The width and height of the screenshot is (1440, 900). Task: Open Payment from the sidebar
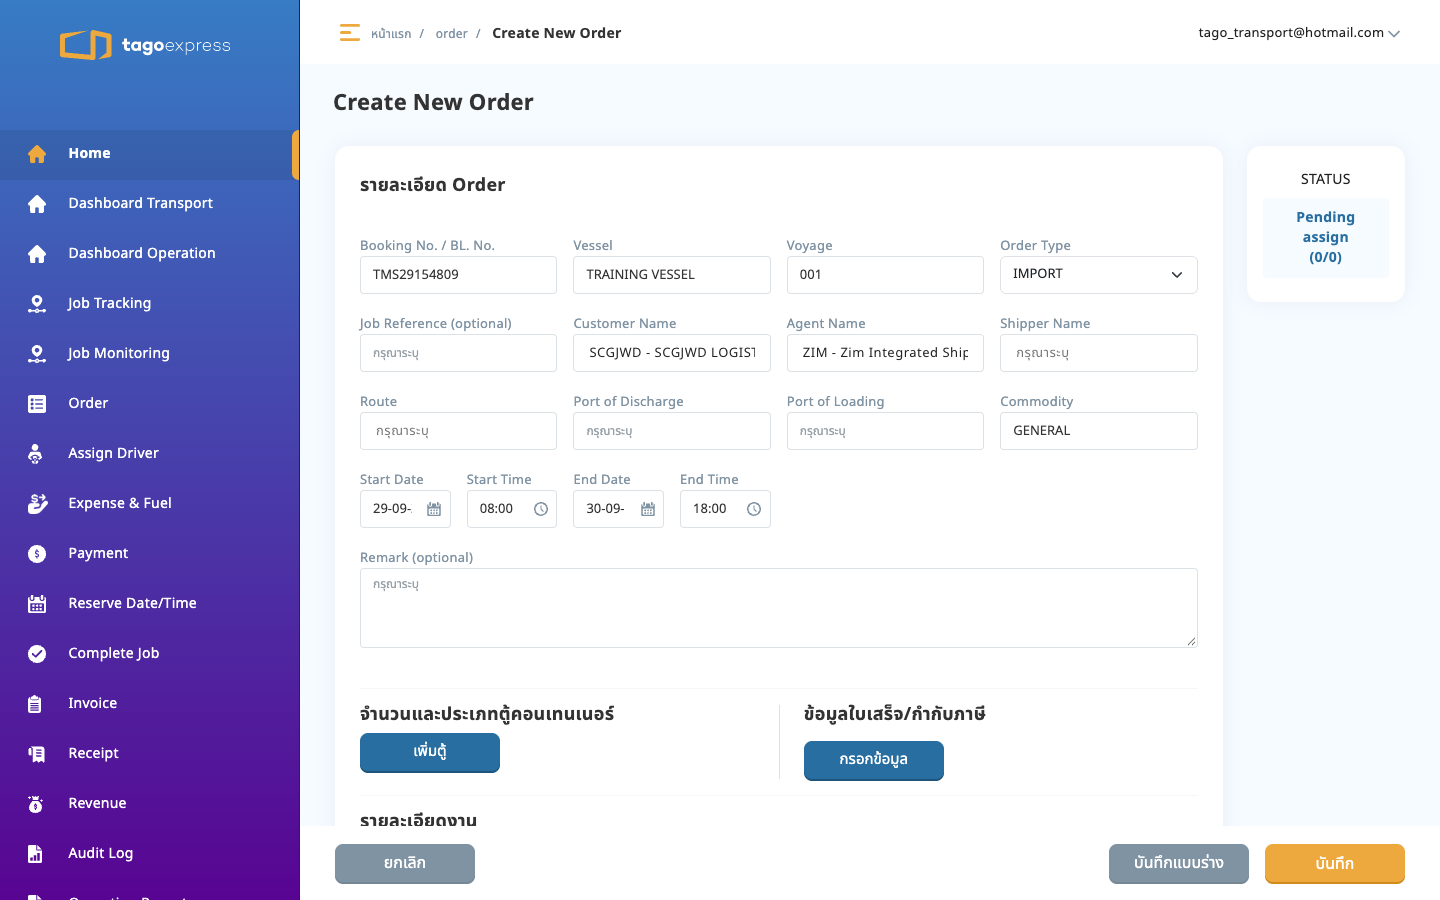[150, 554]
